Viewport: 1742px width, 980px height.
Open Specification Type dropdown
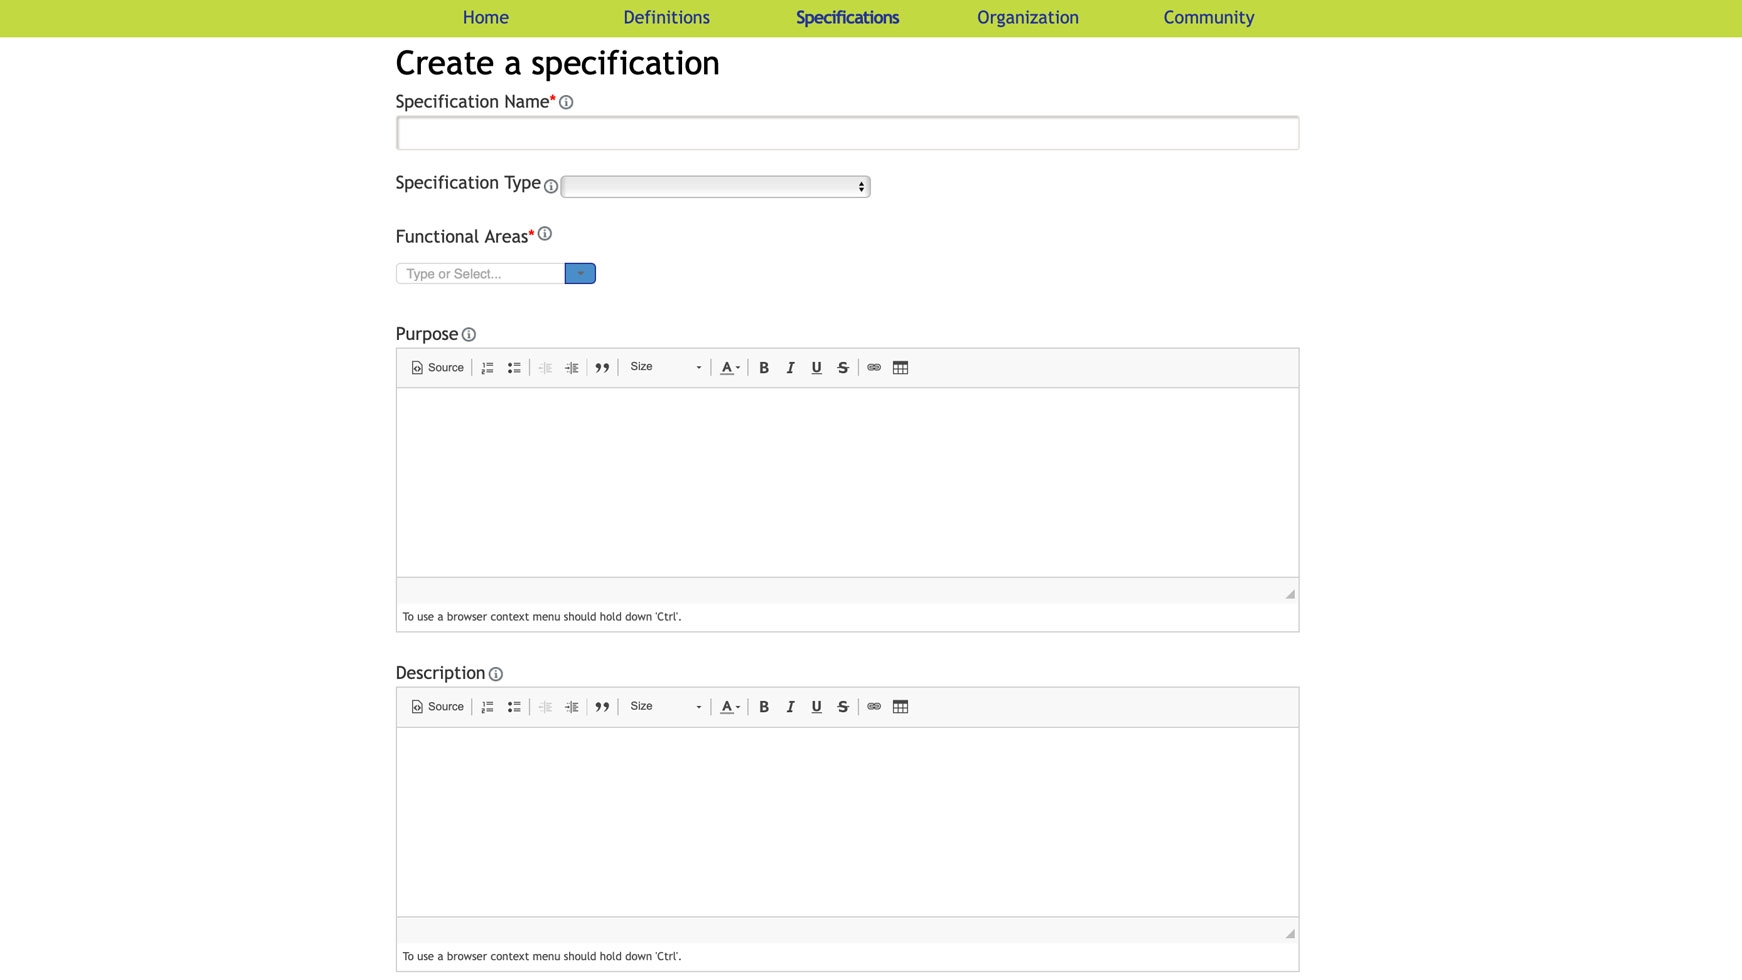pyautogui.click(x=715, y=187)
